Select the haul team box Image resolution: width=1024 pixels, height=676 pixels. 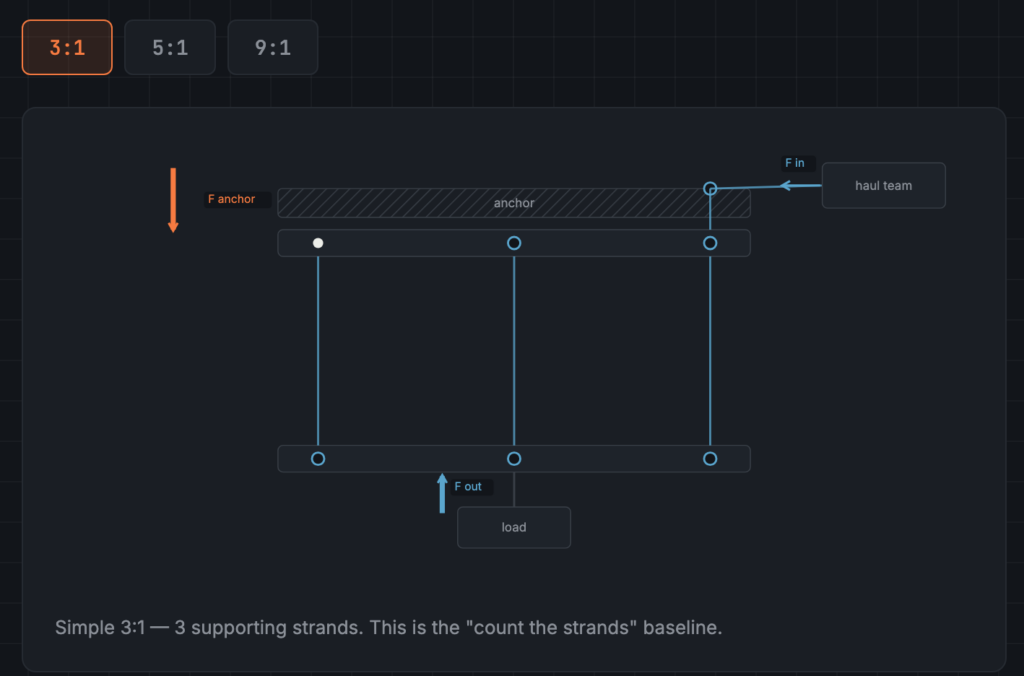pyautogui.click(x=884, y=185)
